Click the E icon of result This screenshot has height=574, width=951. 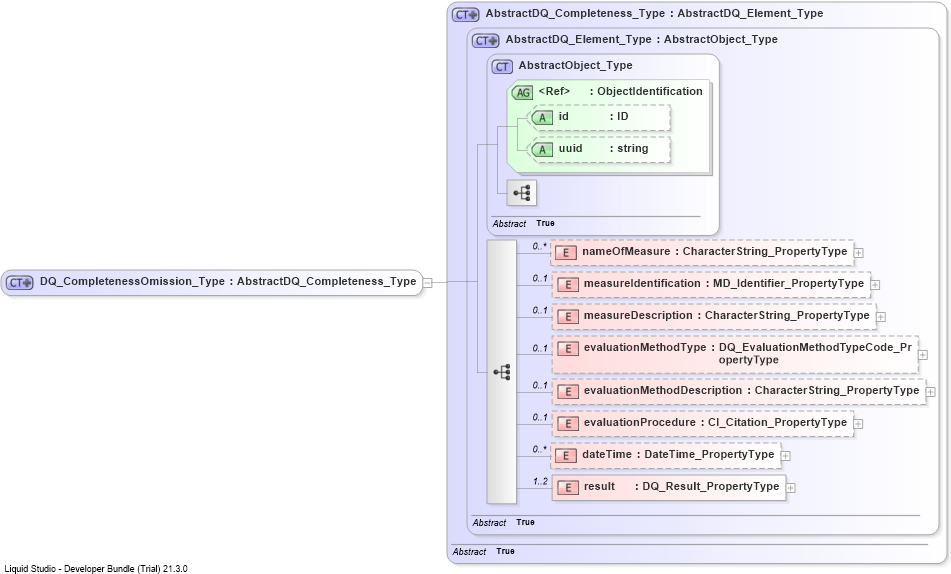coord(568,488)
